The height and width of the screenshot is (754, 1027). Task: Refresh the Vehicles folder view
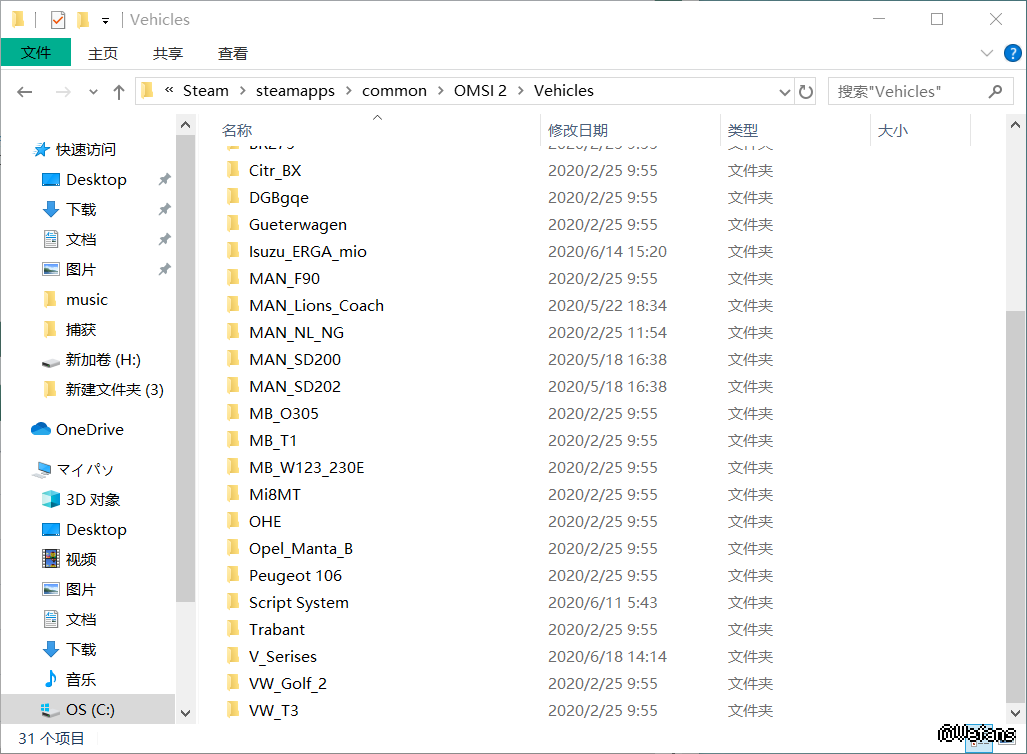pos(806,92)
